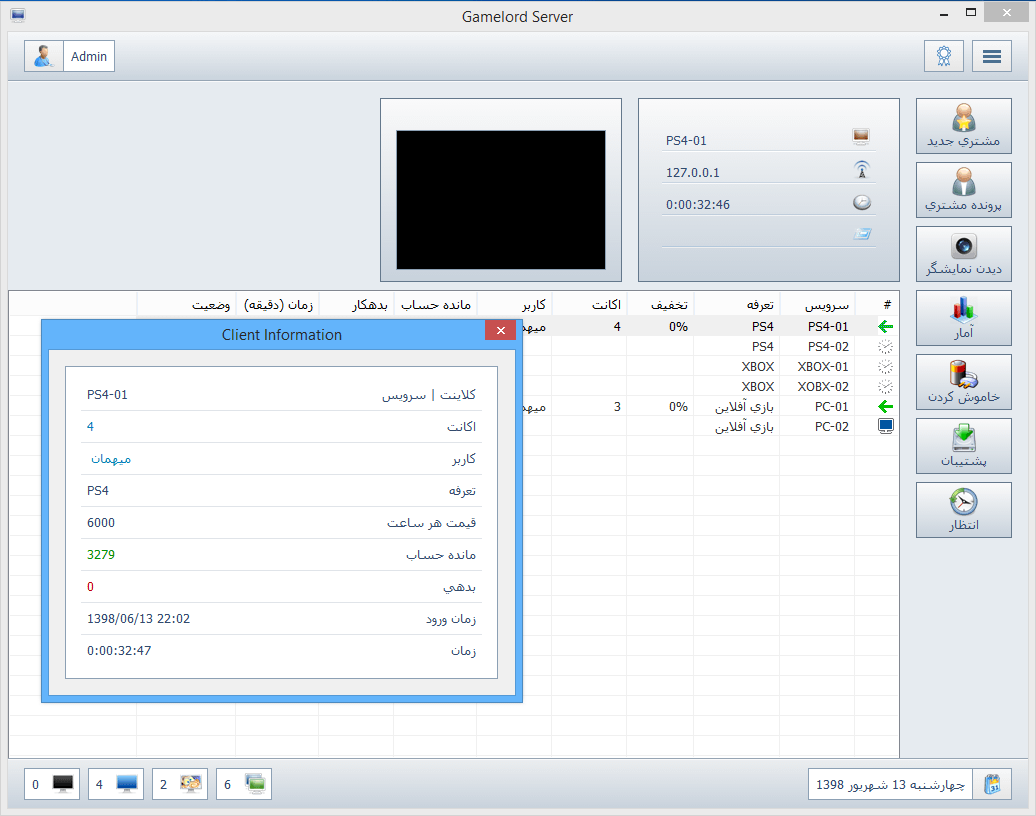Click the calendar icon beside the date
The height and width of the screenshot is (816, 1036).
coord(991,784)
